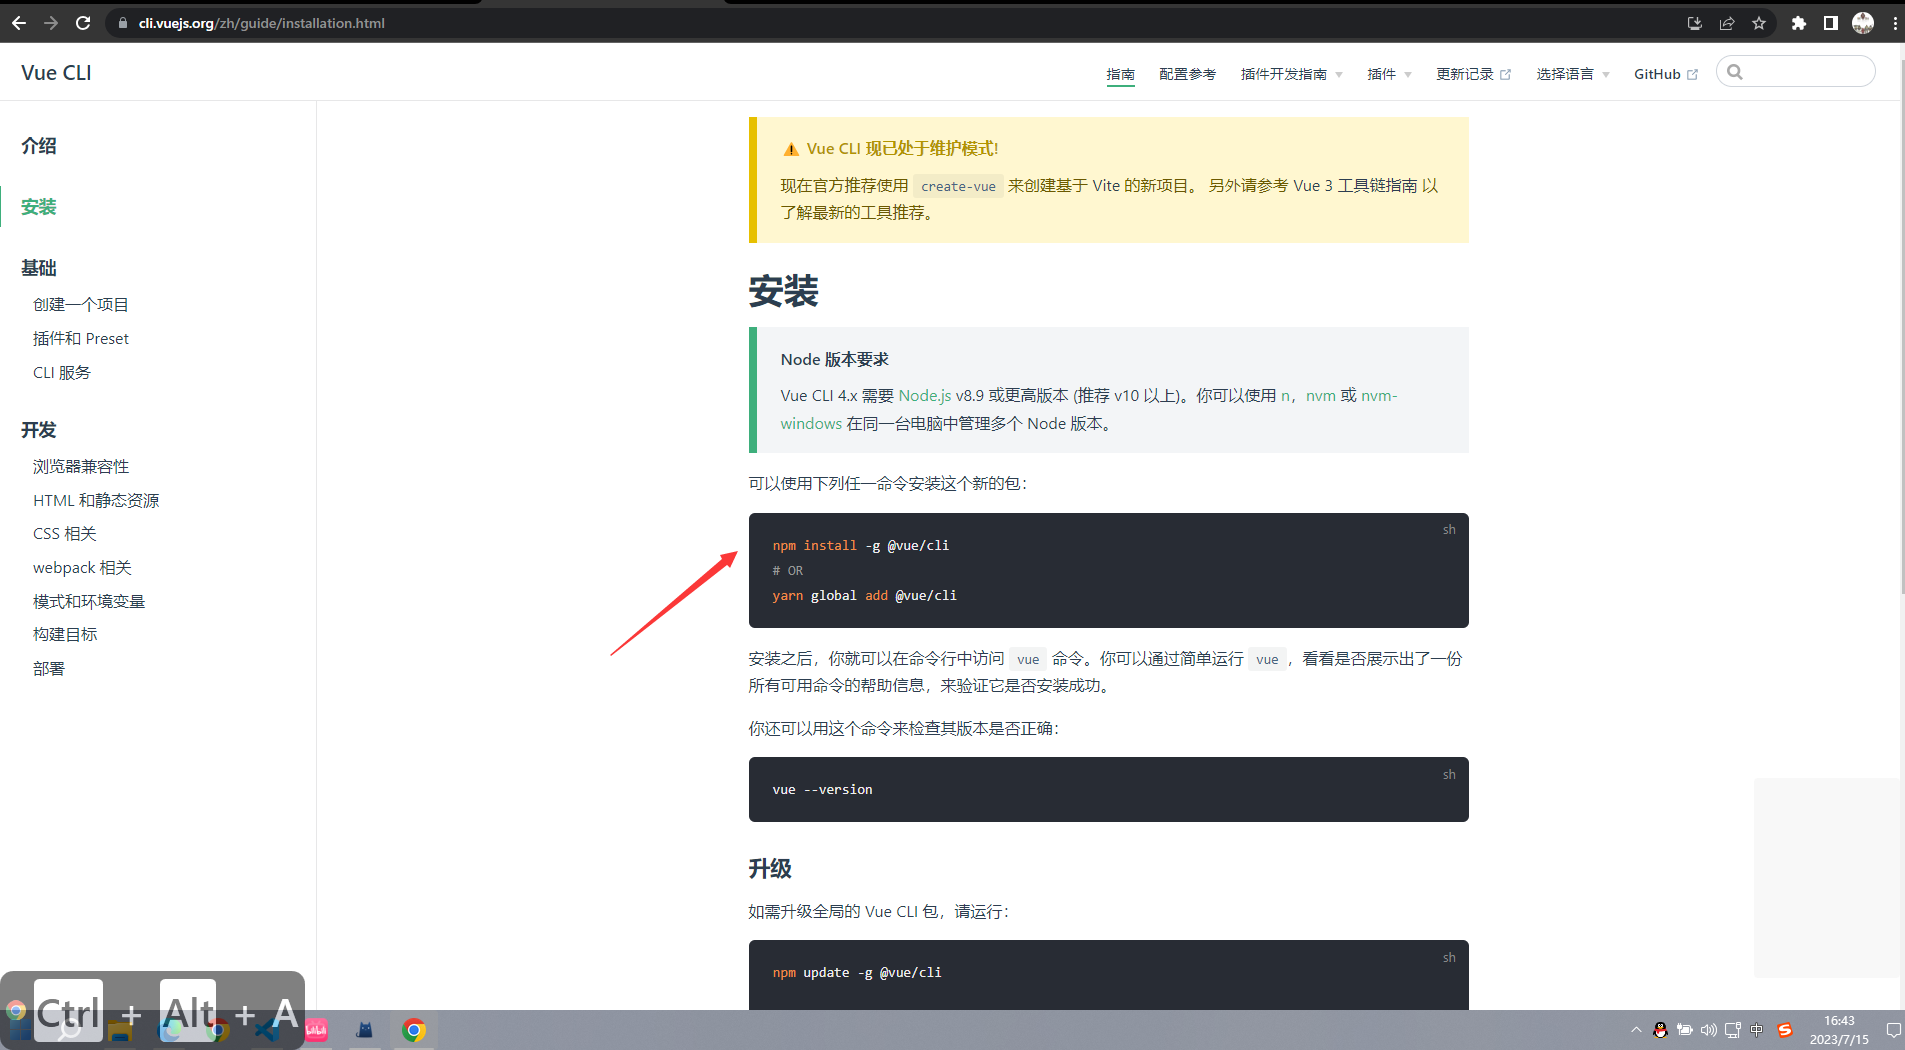Screen dimensions: 1905x1050
Task: Open the Chrome three-dot menu
Action: pos(1895,23)
